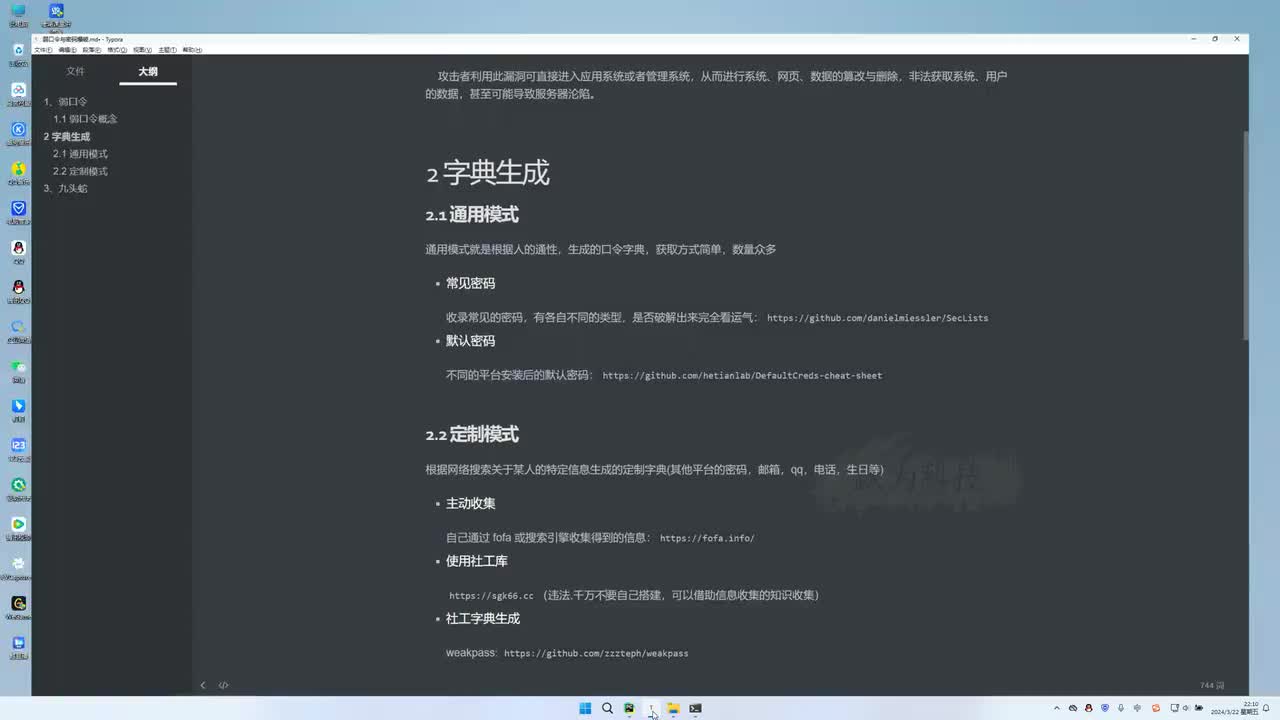The height and width of the screenshot is (720, 1280).
Task: Go to outline item 2.2 定制模式
Action: coord(80,171)
